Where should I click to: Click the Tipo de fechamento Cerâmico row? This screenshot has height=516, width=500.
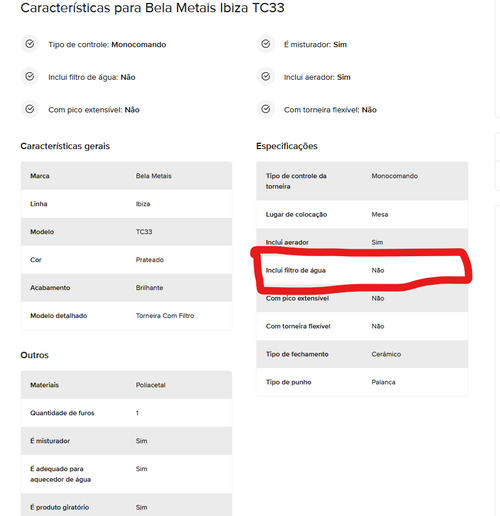pos(362,354)
